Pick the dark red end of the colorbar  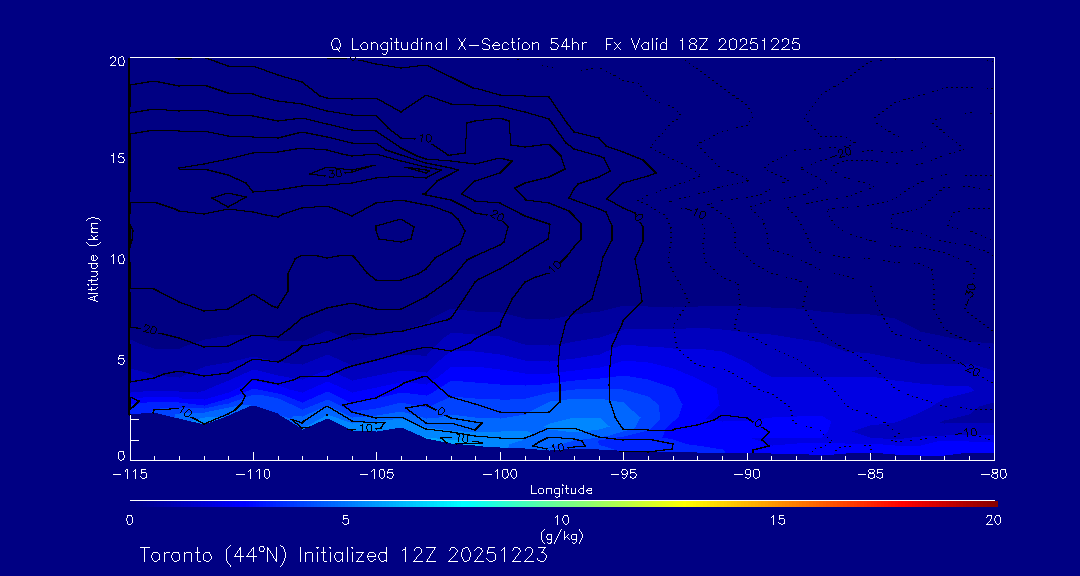coord(992,504)
